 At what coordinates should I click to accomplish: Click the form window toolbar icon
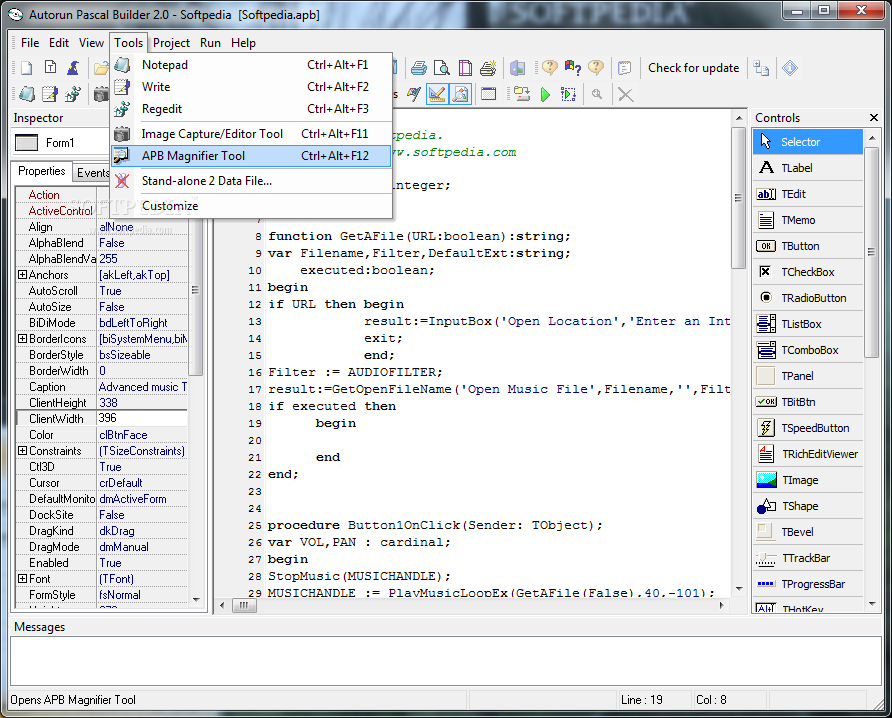489,94
